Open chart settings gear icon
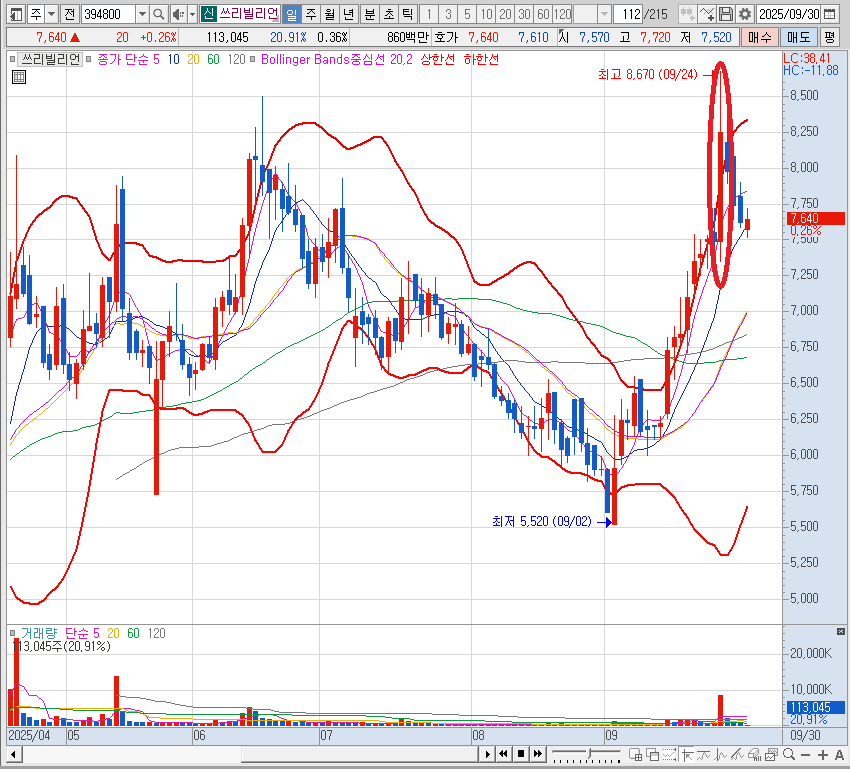The height and width of the screenshot is (769, 850). pyautogui.click(x=744, y=14)
